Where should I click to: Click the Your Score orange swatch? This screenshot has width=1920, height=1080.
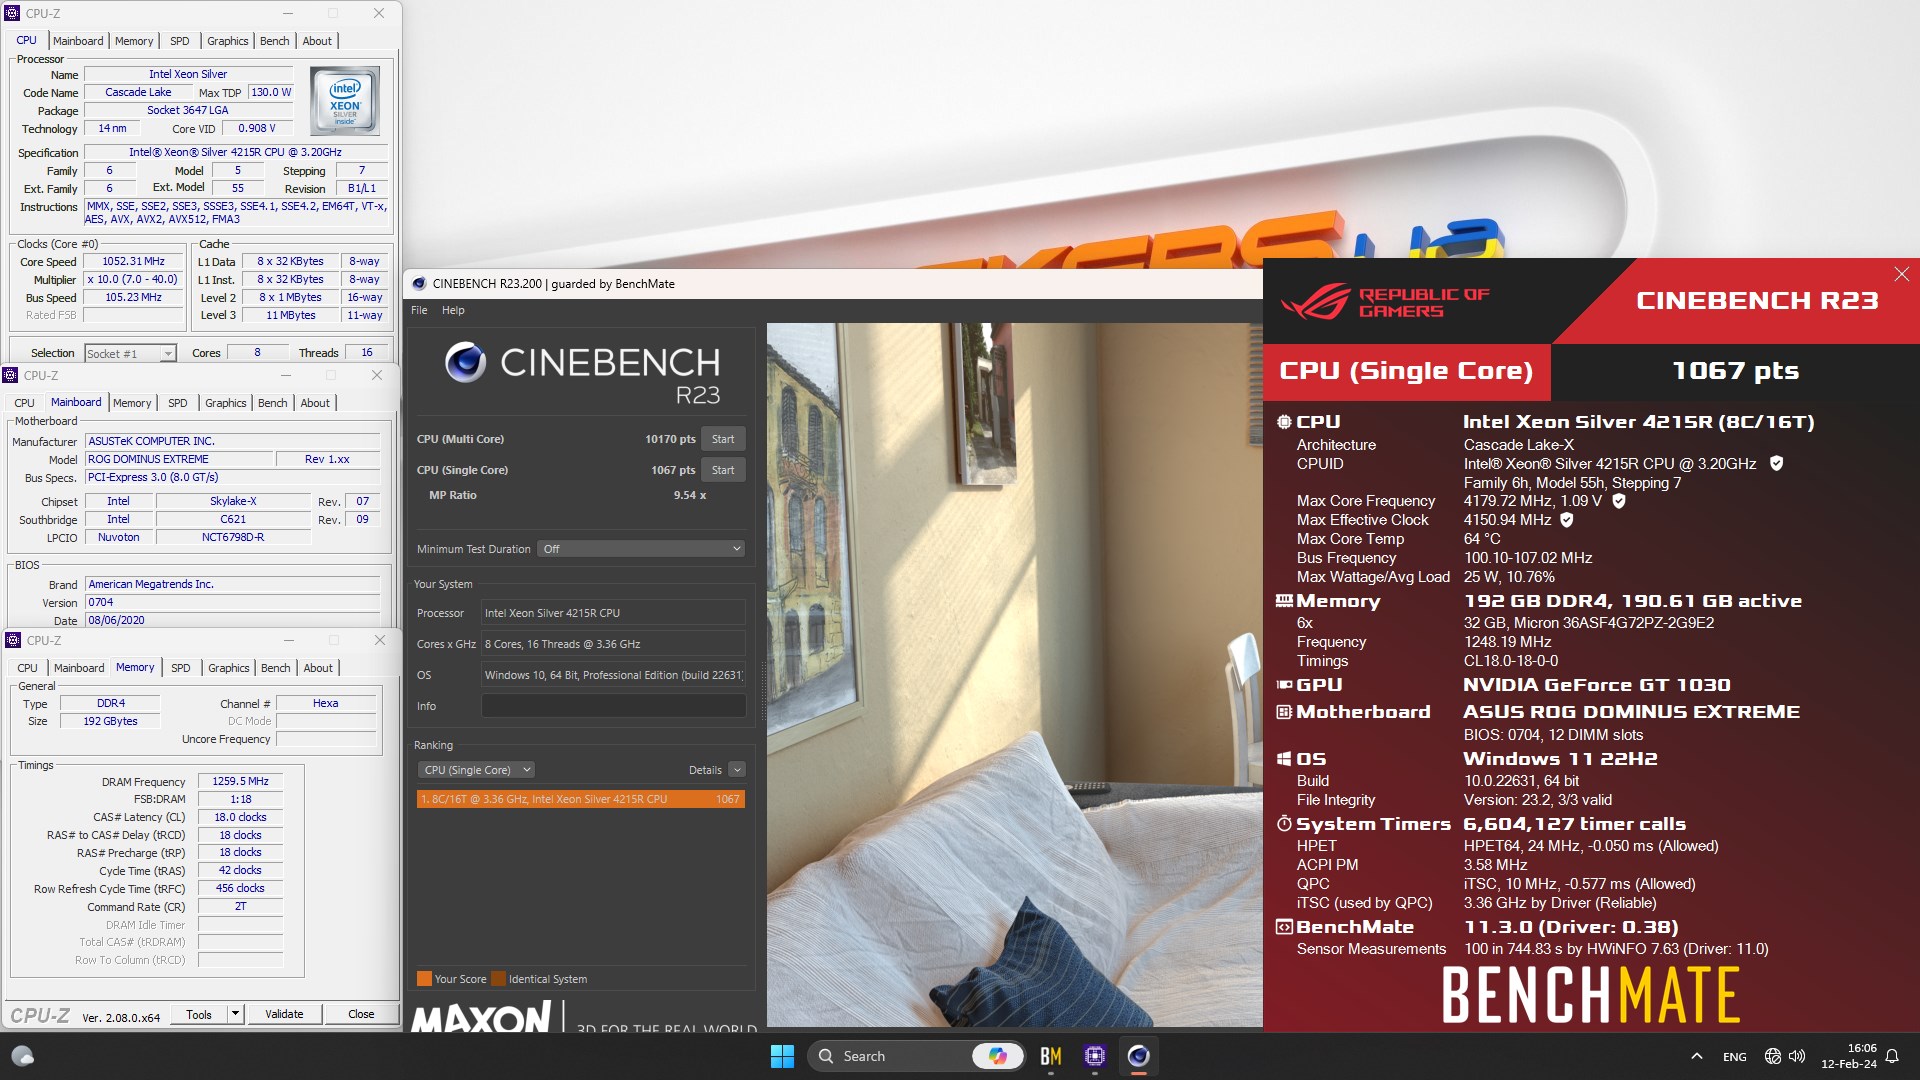click(424, 979)
